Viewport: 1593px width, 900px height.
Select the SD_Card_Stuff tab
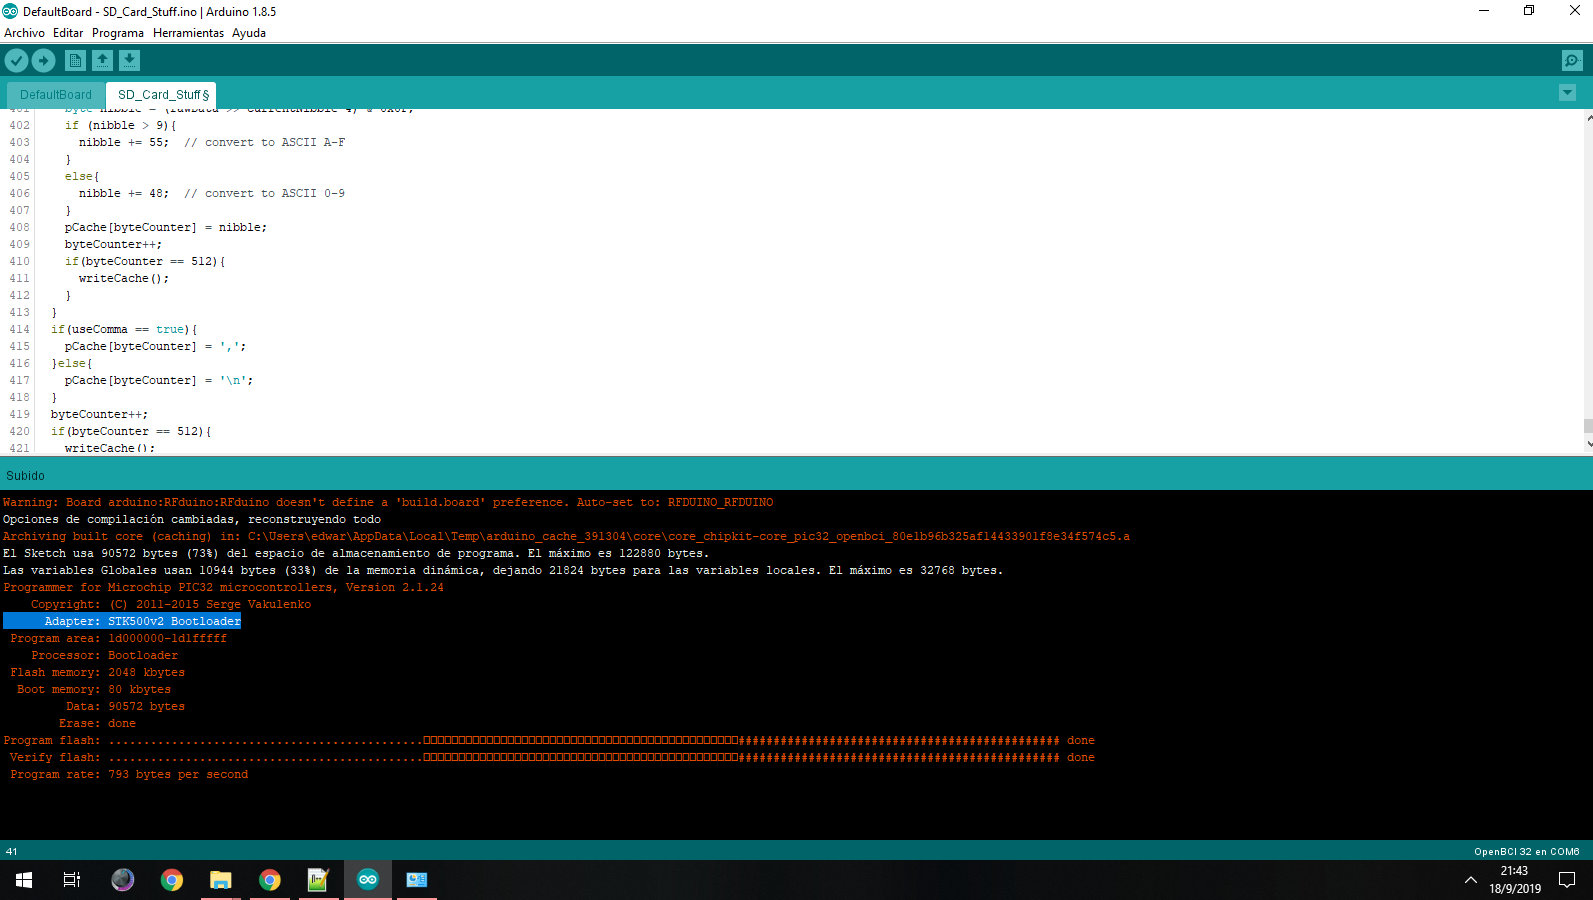163,95
